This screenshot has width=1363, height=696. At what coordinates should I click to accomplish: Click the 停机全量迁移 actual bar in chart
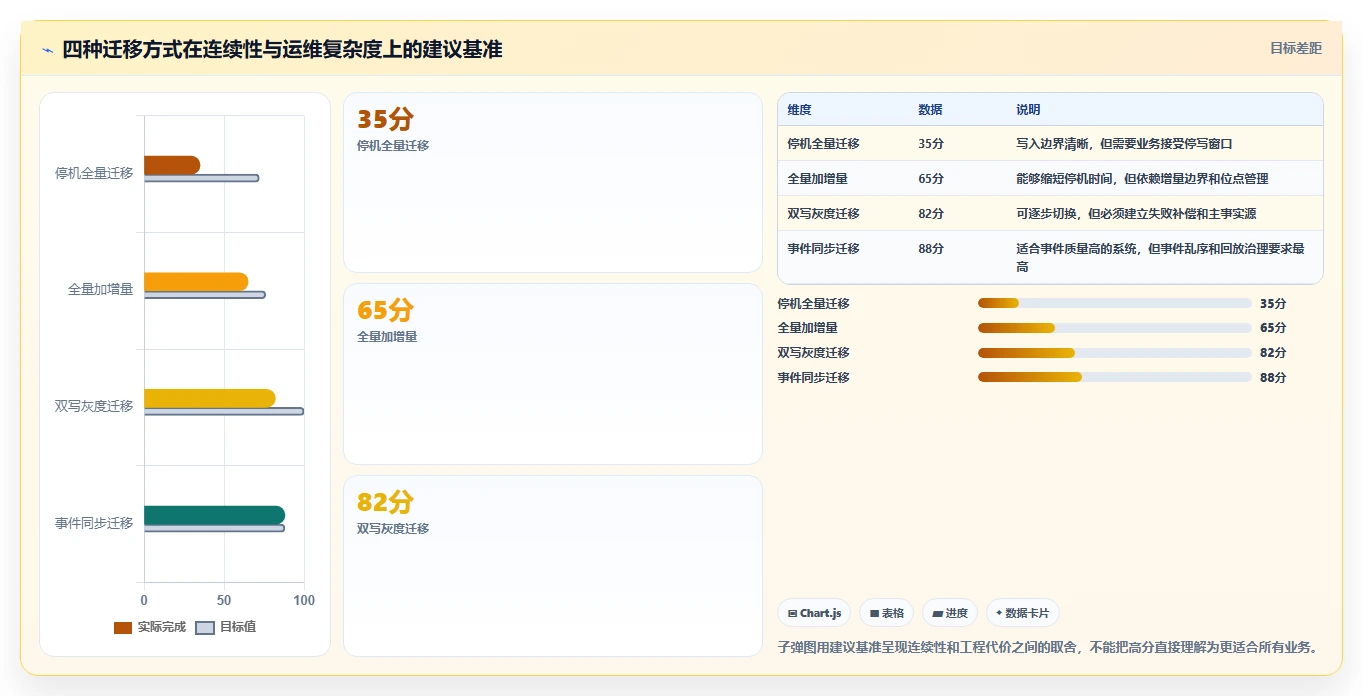pos(172,165)
